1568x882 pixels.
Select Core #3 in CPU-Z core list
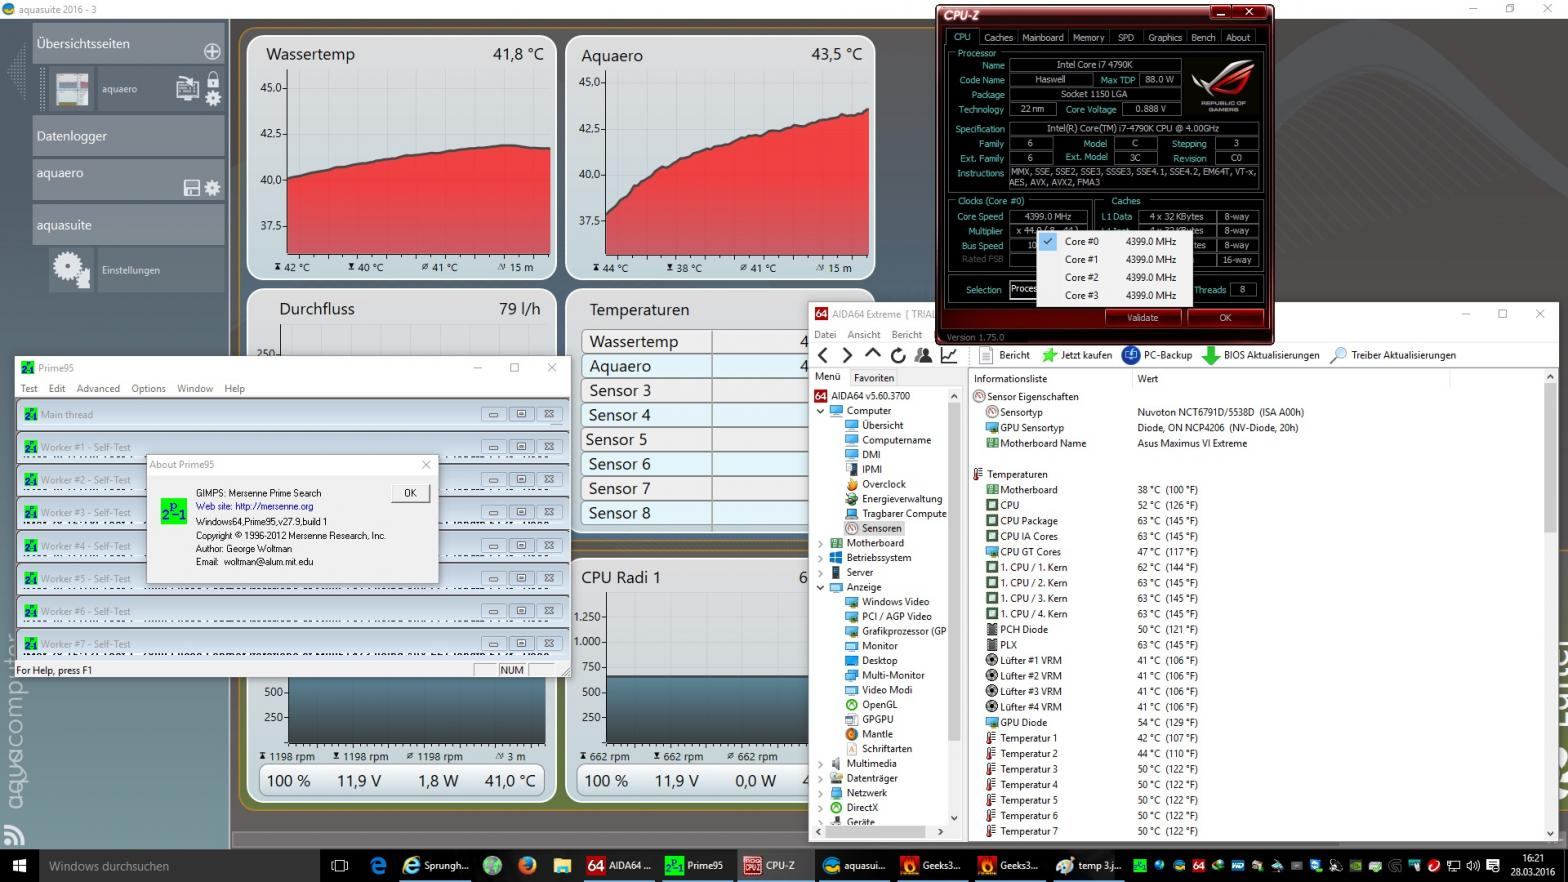(x=1114, y=295)
